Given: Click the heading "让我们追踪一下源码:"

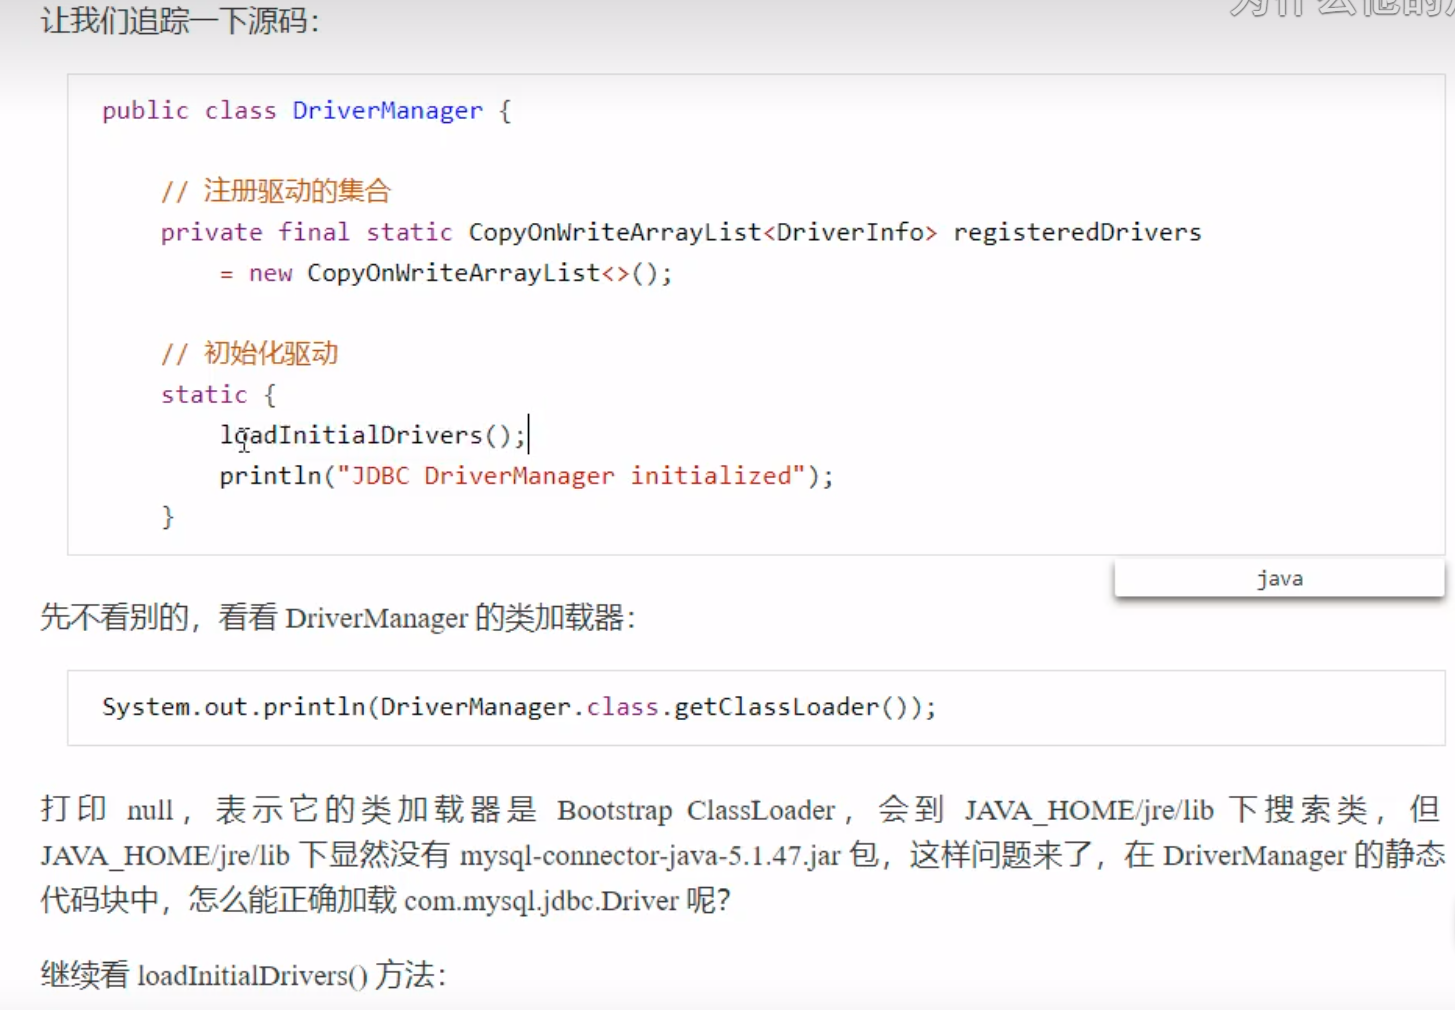Looking at the screenshot, I should coord(180,20).
